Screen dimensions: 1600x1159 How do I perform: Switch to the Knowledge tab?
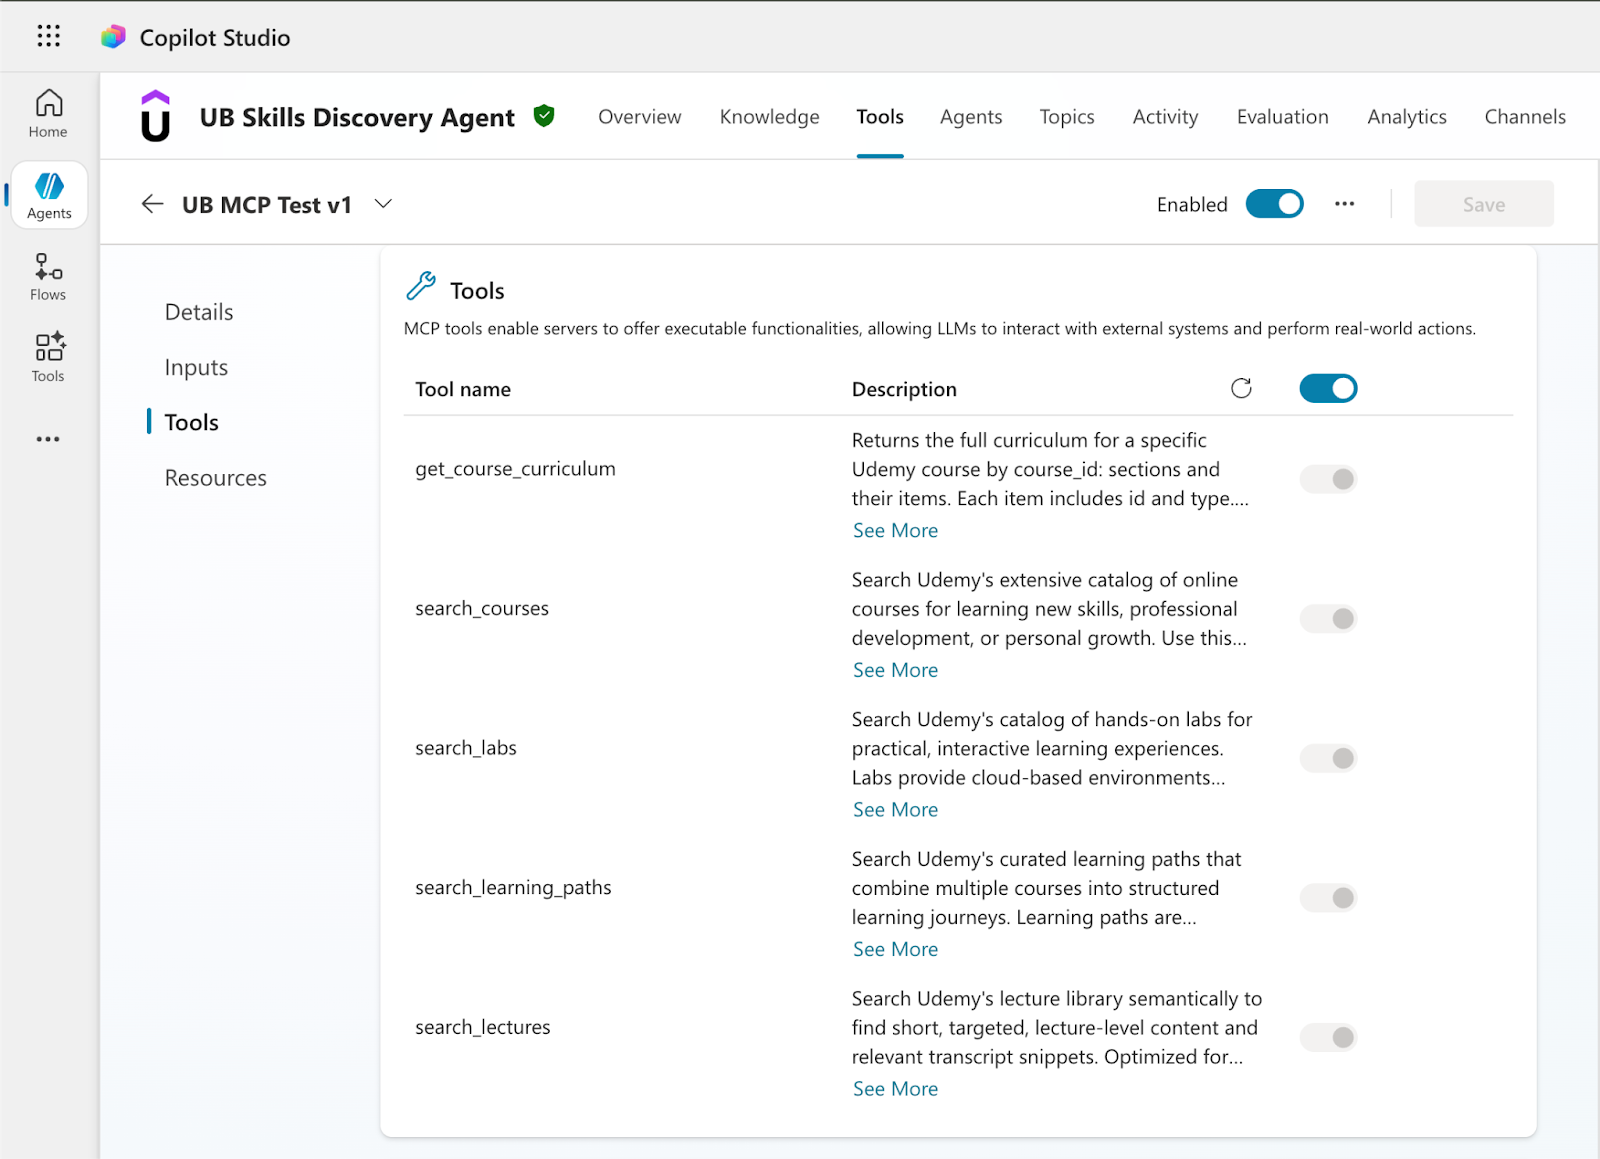tap(769, 117)
